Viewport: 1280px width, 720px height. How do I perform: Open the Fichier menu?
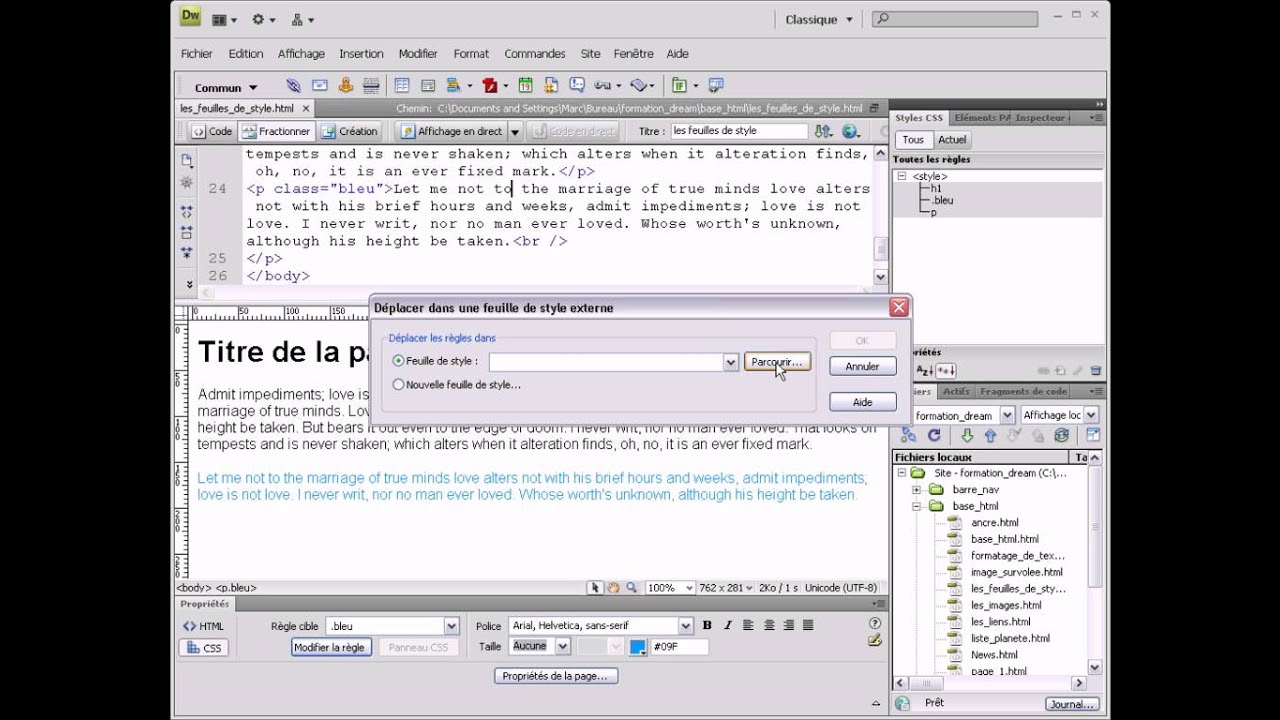pos(197,54)
